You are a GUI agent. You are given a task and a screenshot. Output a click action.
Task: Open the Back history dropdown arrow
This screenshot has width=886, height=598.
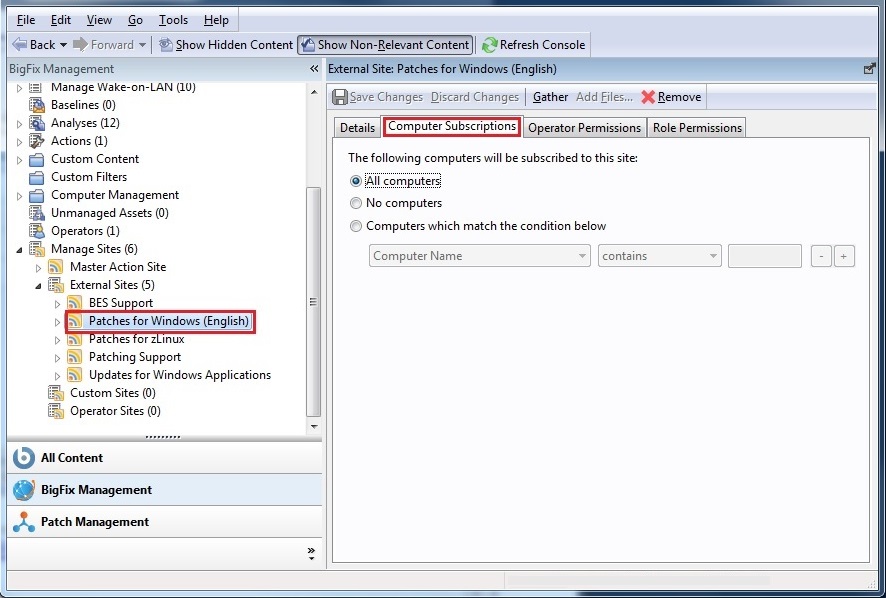(63, 45)
